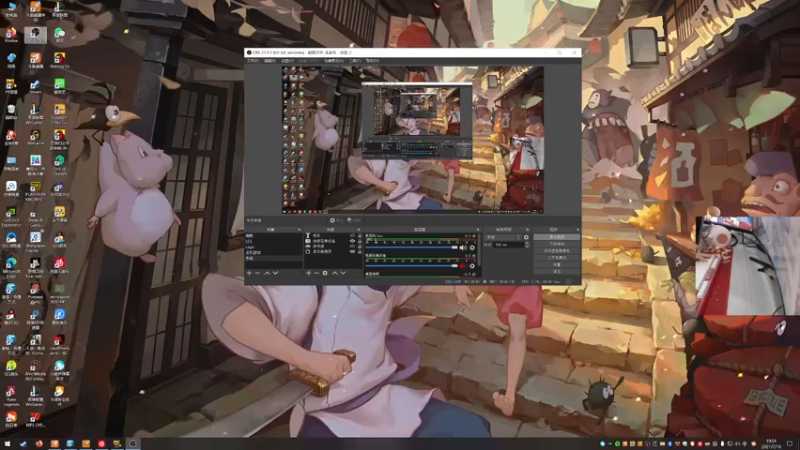Toggle the lock on the game capture source

pyautogui.click(x=360, y=246)
